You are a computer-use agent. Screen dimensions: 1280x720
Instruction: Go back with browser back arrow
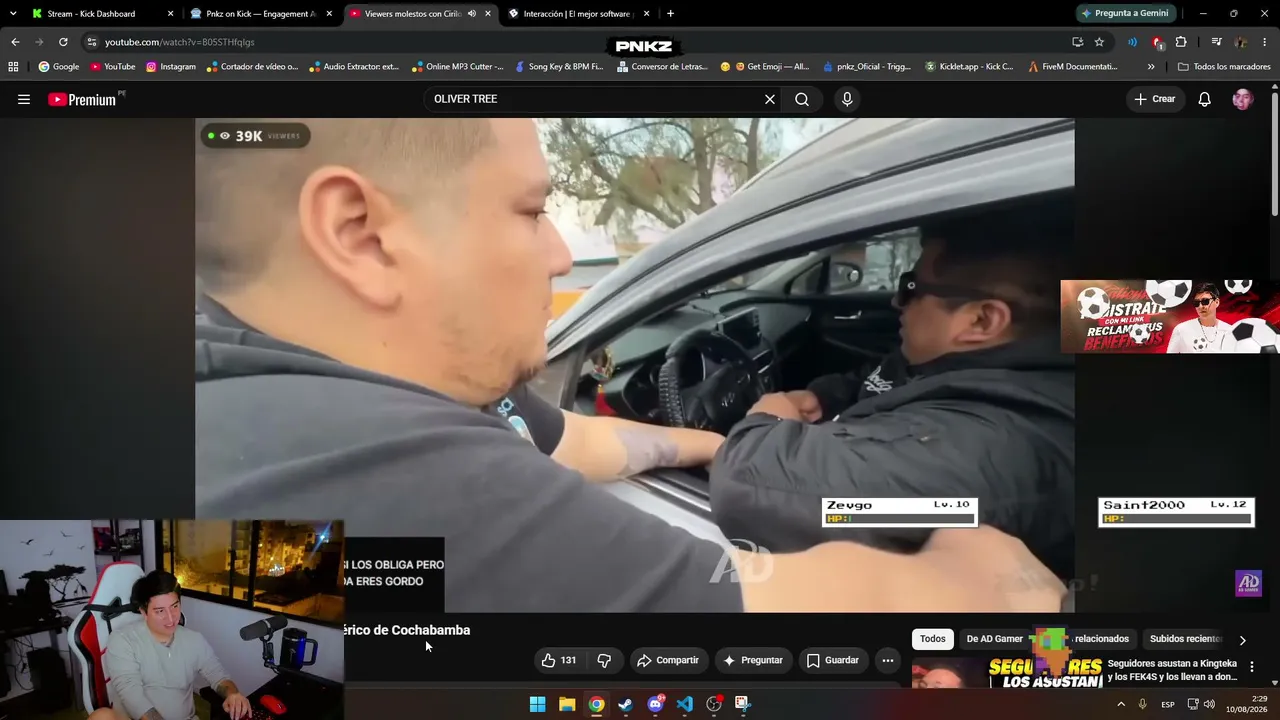[15, 42]
